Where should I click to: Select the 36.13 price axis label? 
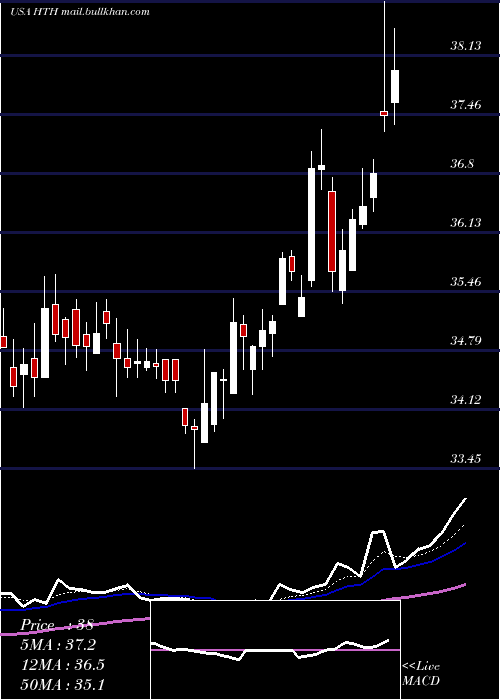(466, 222)
